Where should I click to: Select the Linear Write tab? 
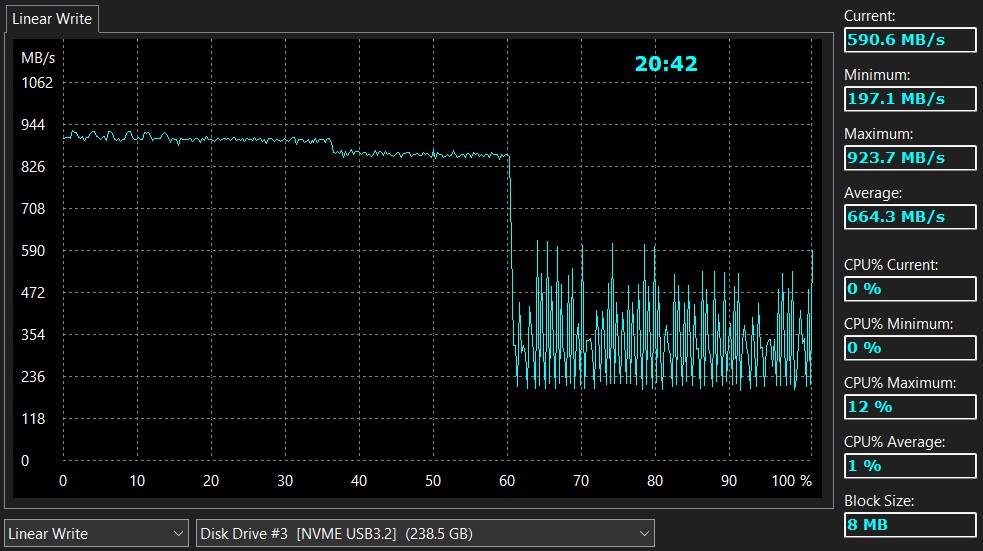(52, 19)
